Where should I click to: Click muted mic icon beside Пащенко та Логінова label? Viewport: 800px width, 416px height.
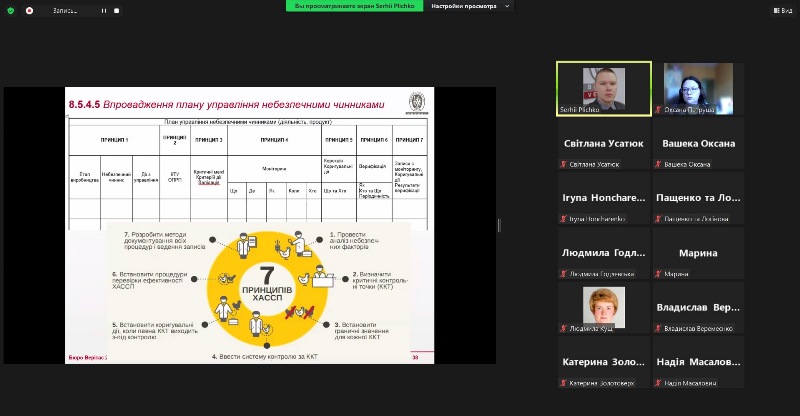point(659,219)
